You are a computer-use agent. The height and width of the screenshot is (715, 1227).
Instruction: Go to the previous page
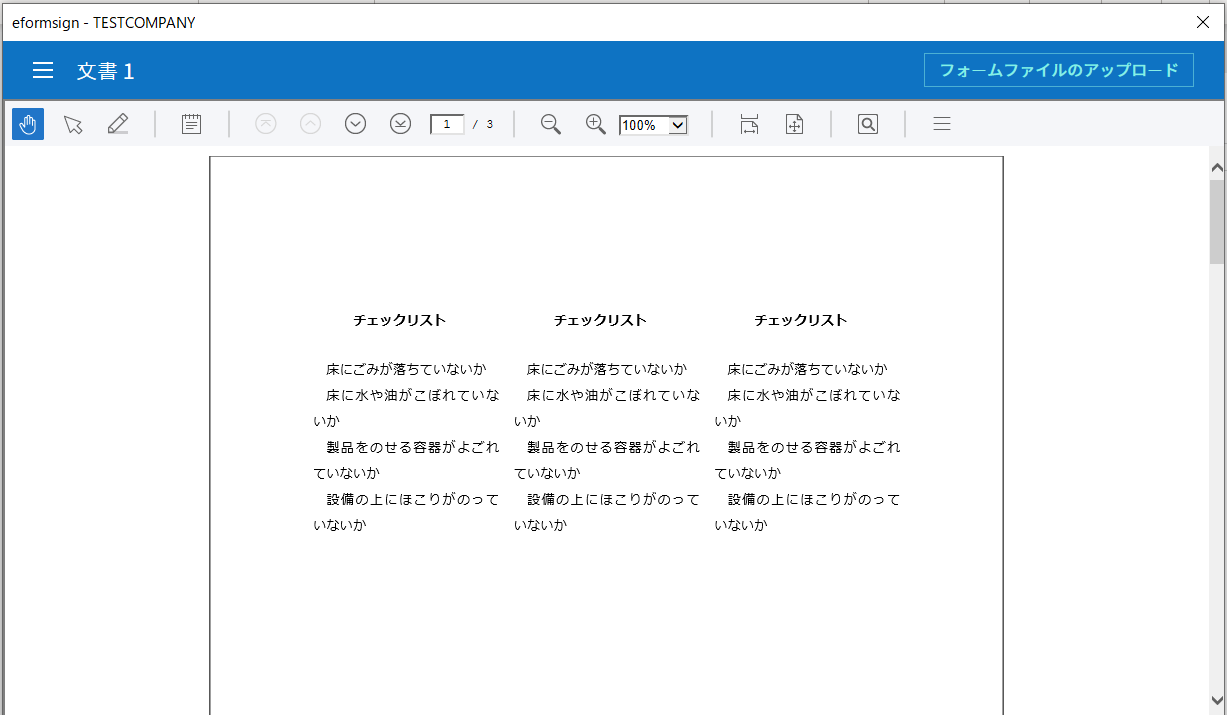(311, 124)
